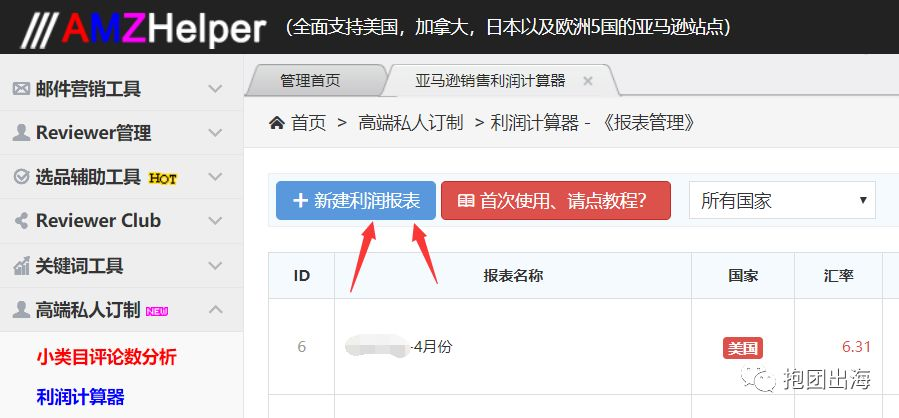
Task: Switch to the 管理首页 tab
Action: pos(310,81)
